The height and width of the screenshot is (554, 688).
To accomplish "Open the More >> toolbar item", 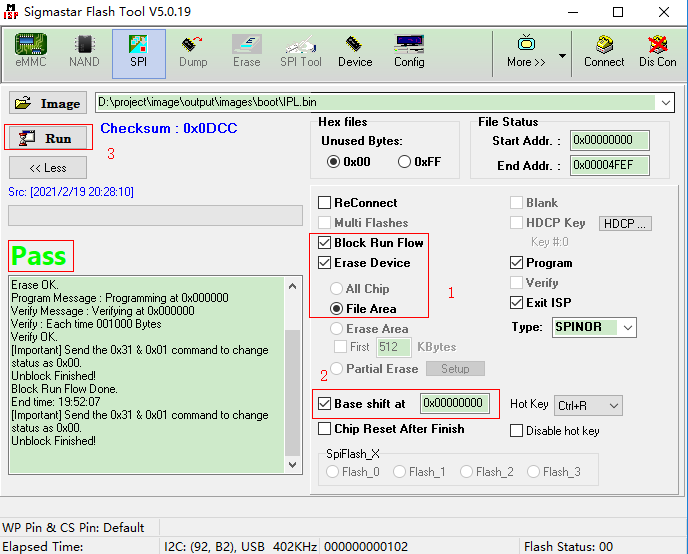I will click(x=526, y=51).
